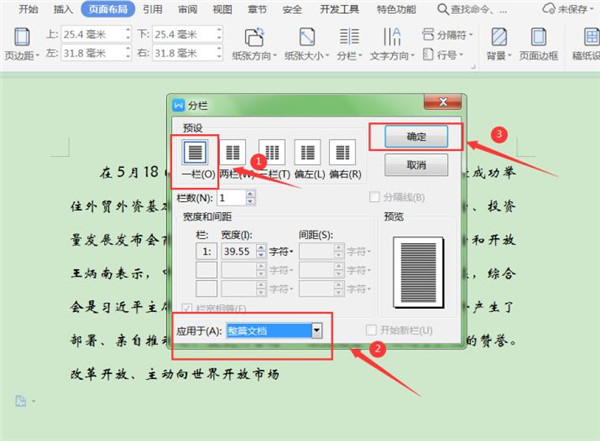600x441 pixels.
Task: Click the paste options icon below the text
Action: (x=21, y=401)
